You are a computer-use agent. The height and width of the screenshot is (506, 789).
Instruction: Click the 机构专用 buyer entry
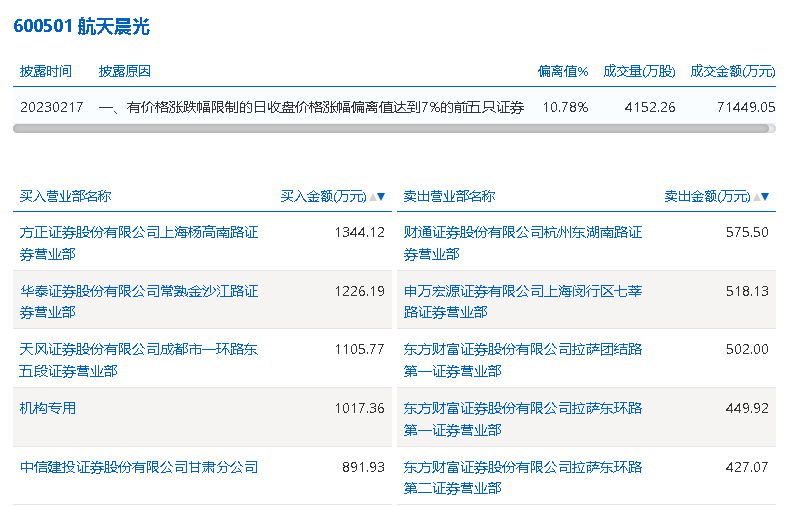click(x=48, y=408)
